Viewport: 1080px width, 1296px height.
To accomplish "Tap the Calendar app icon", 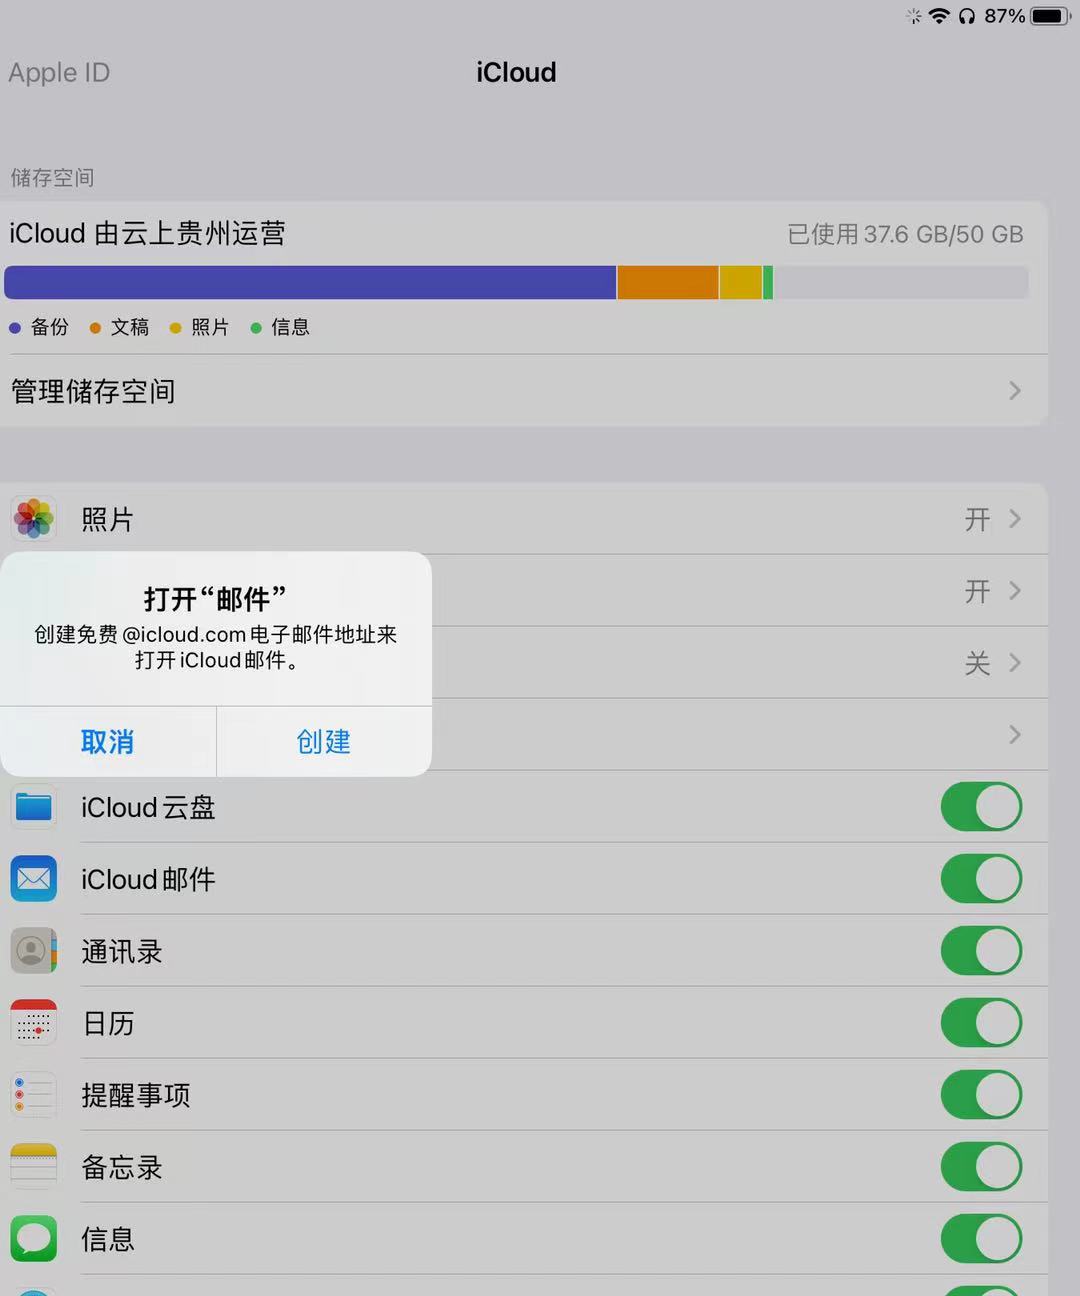I will 34,1023.
